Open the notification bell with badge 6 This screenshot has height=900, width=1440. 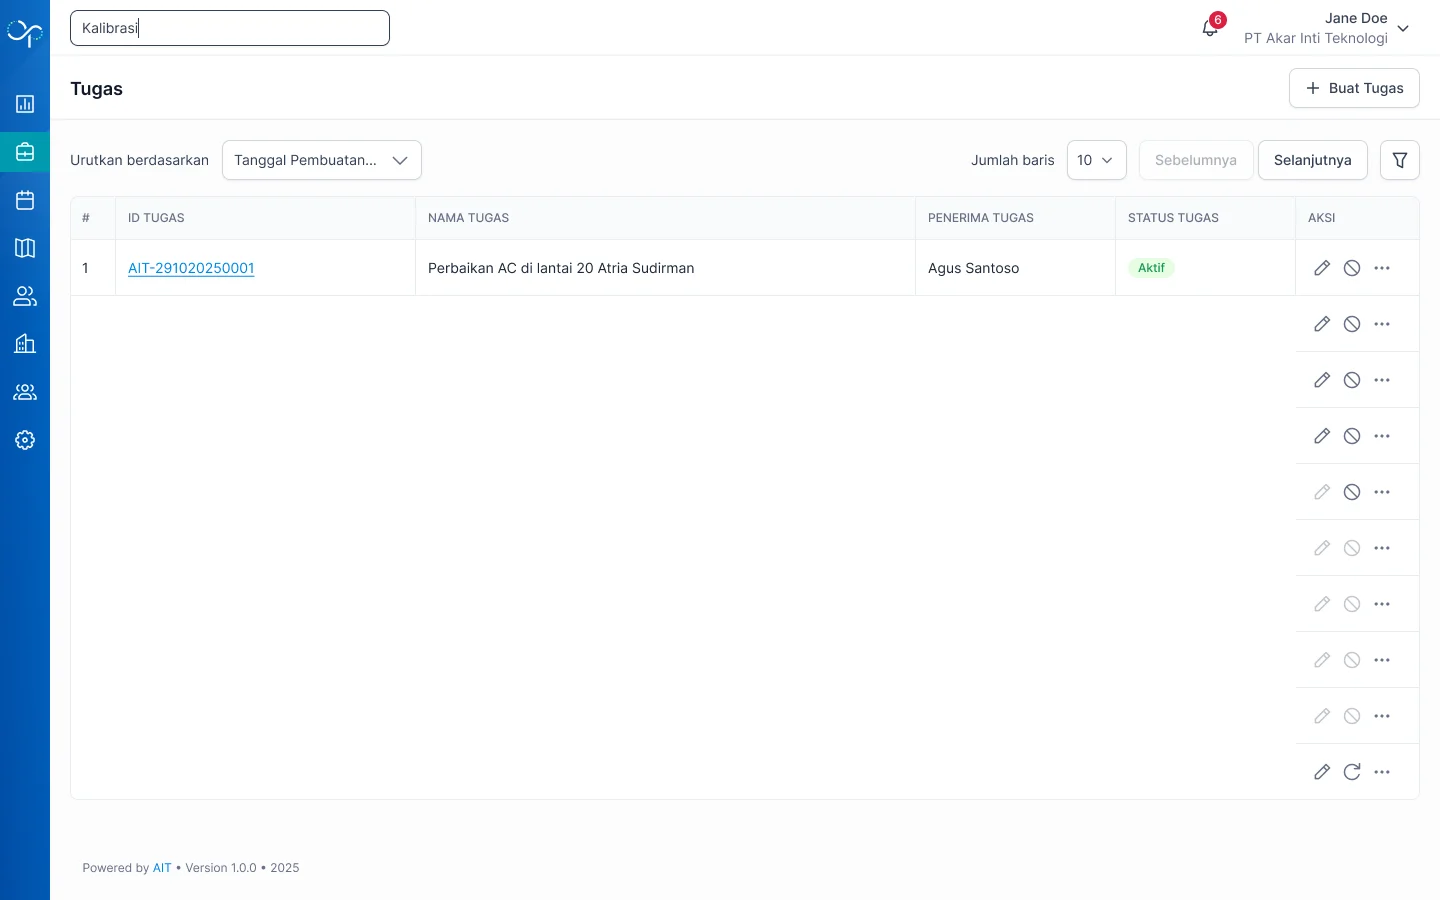coord(1210,28)
